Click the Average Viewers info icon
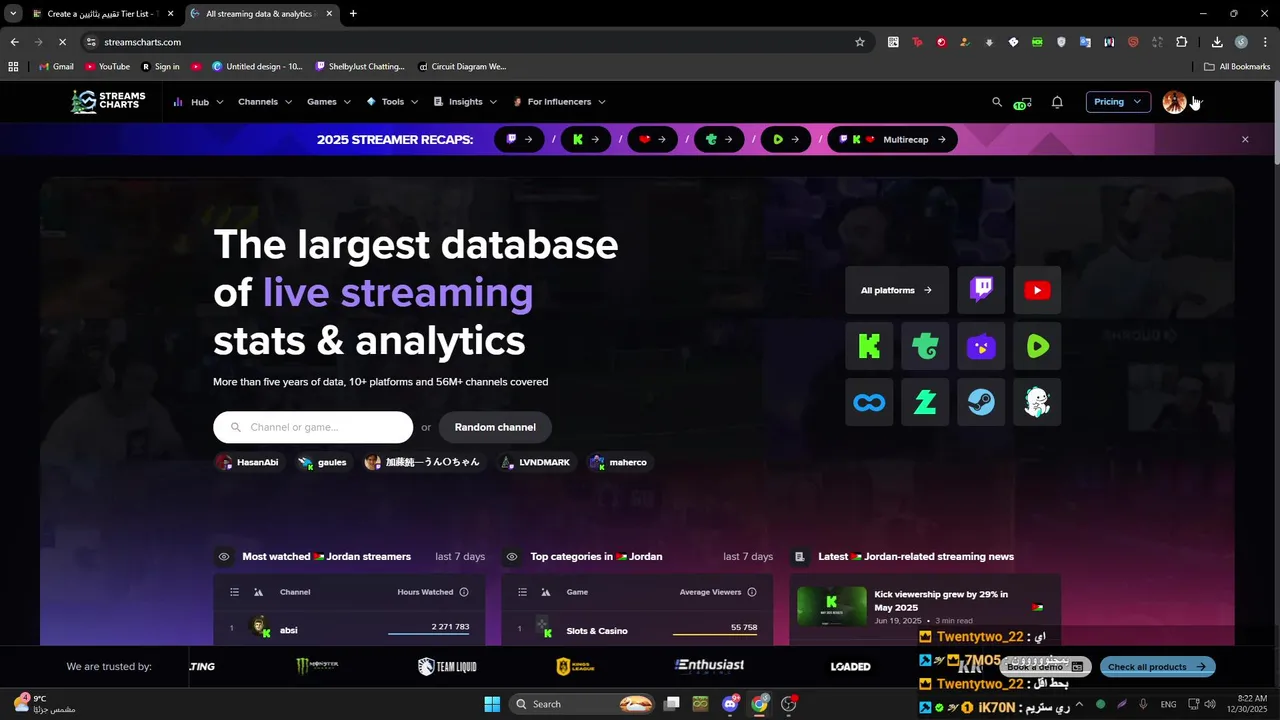1280x720 pixels. pyautogui.click(x=752, y=592)
